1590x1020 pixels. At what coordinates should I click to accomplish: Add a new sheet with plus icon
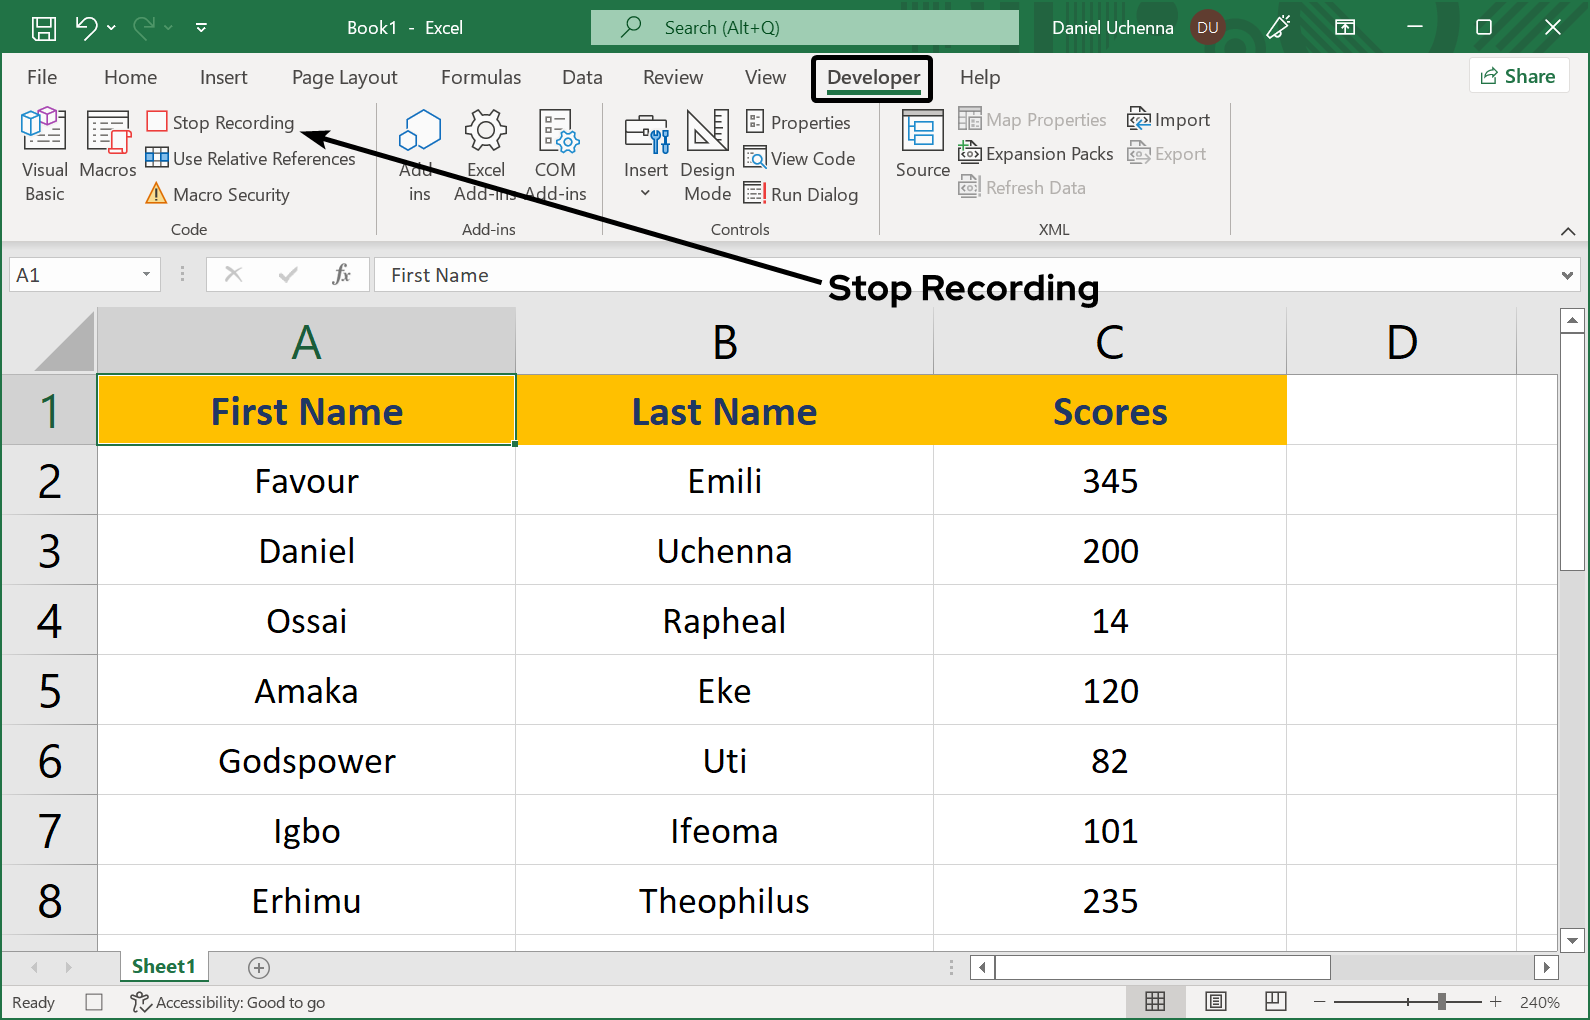(x=259, y=967)
